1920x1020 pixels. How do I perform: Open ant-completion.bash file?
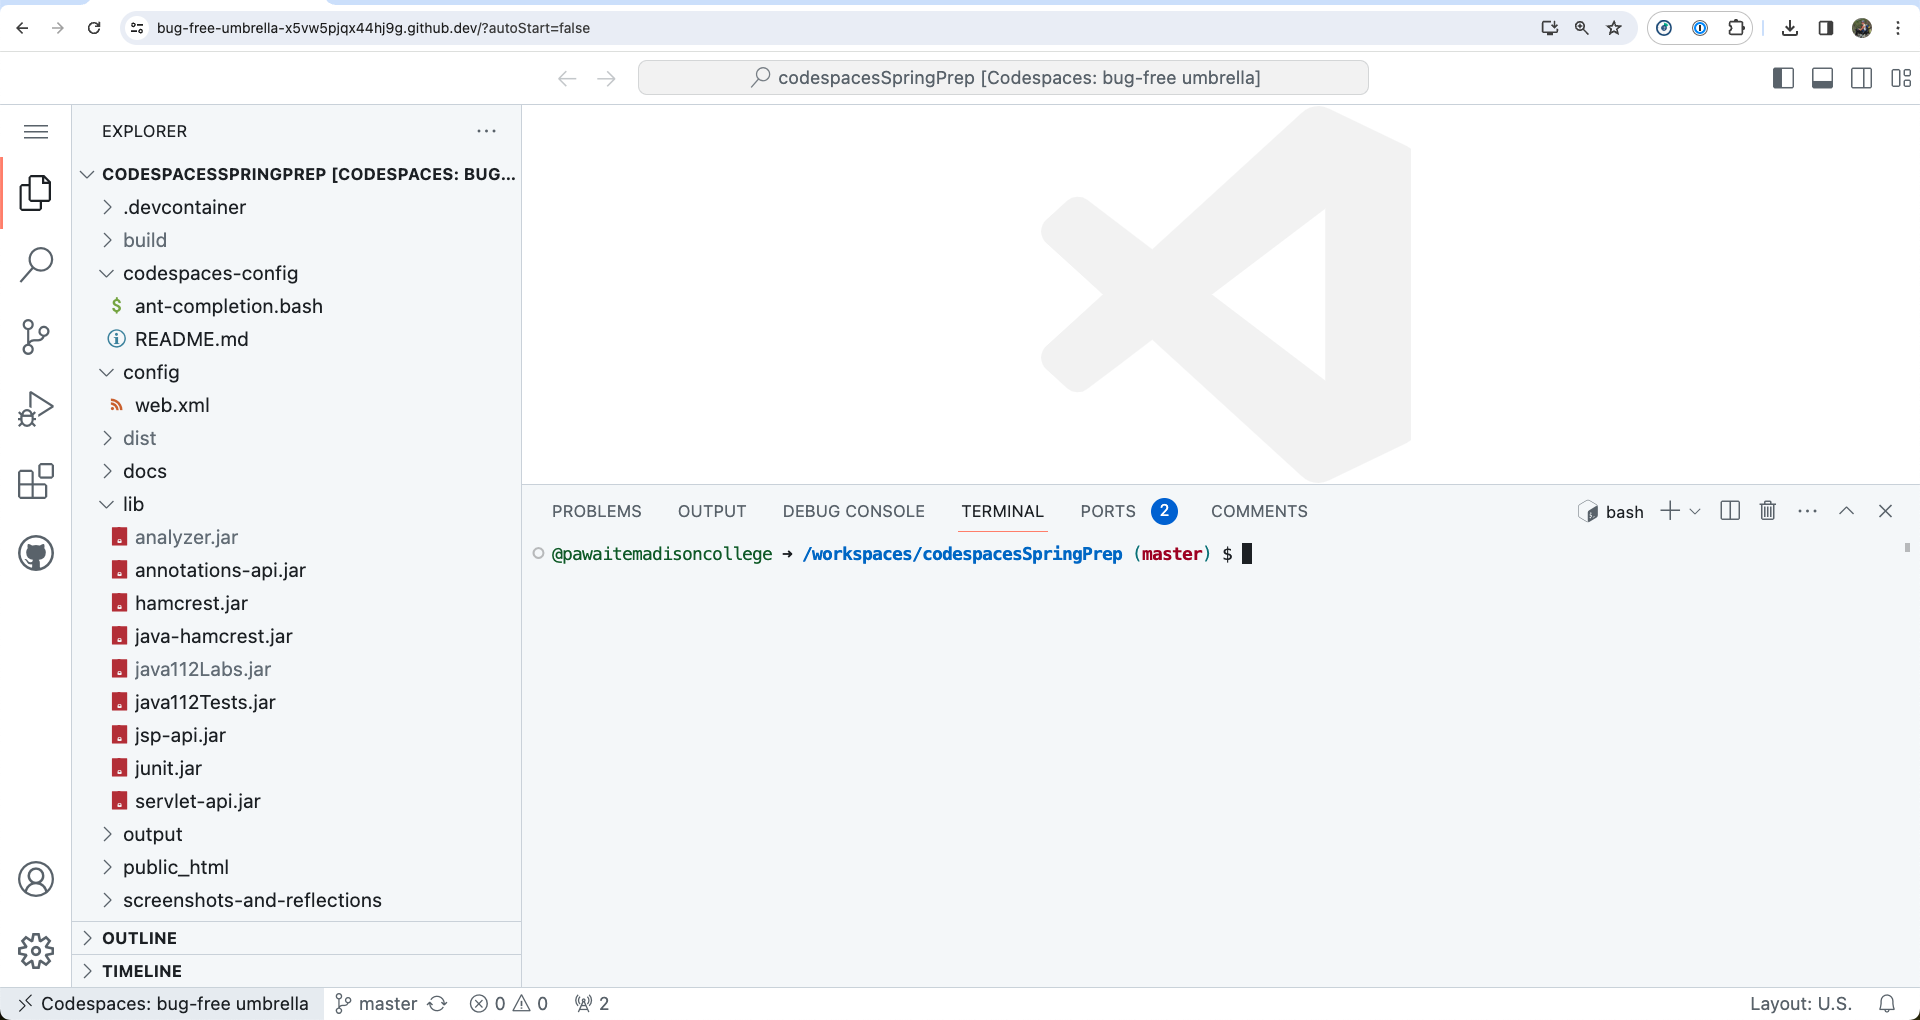click(x=297, y=306)
